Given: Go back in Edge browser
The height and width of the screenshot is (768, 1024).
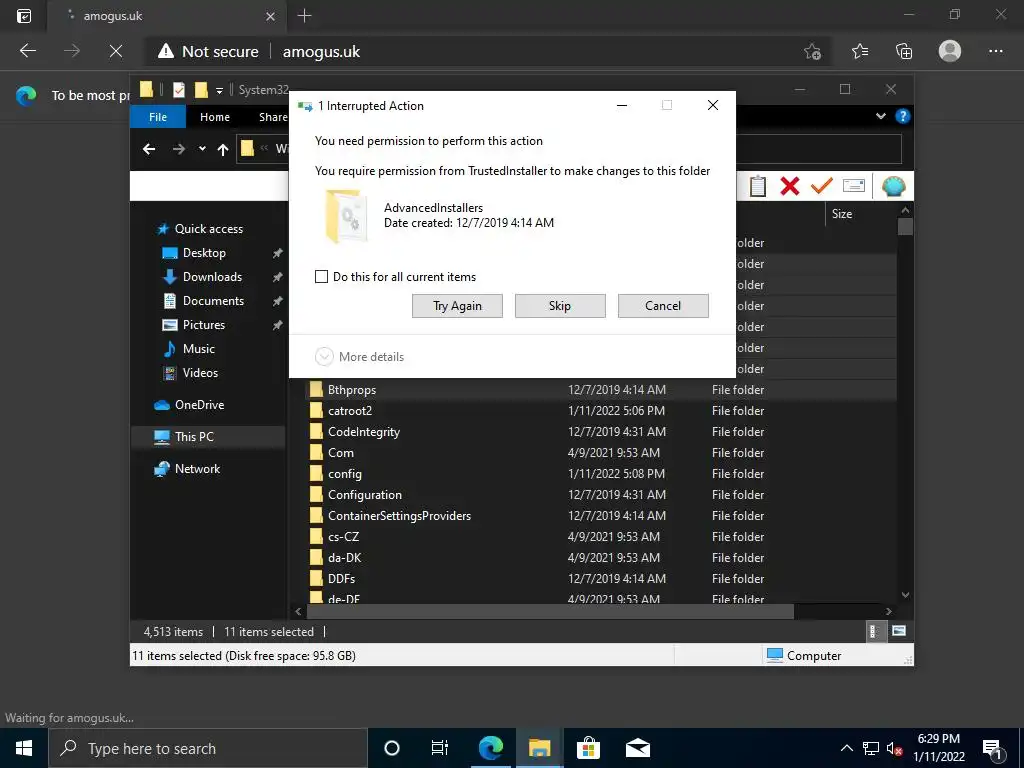Looking at the screenshot, I should tap(27, 51).
